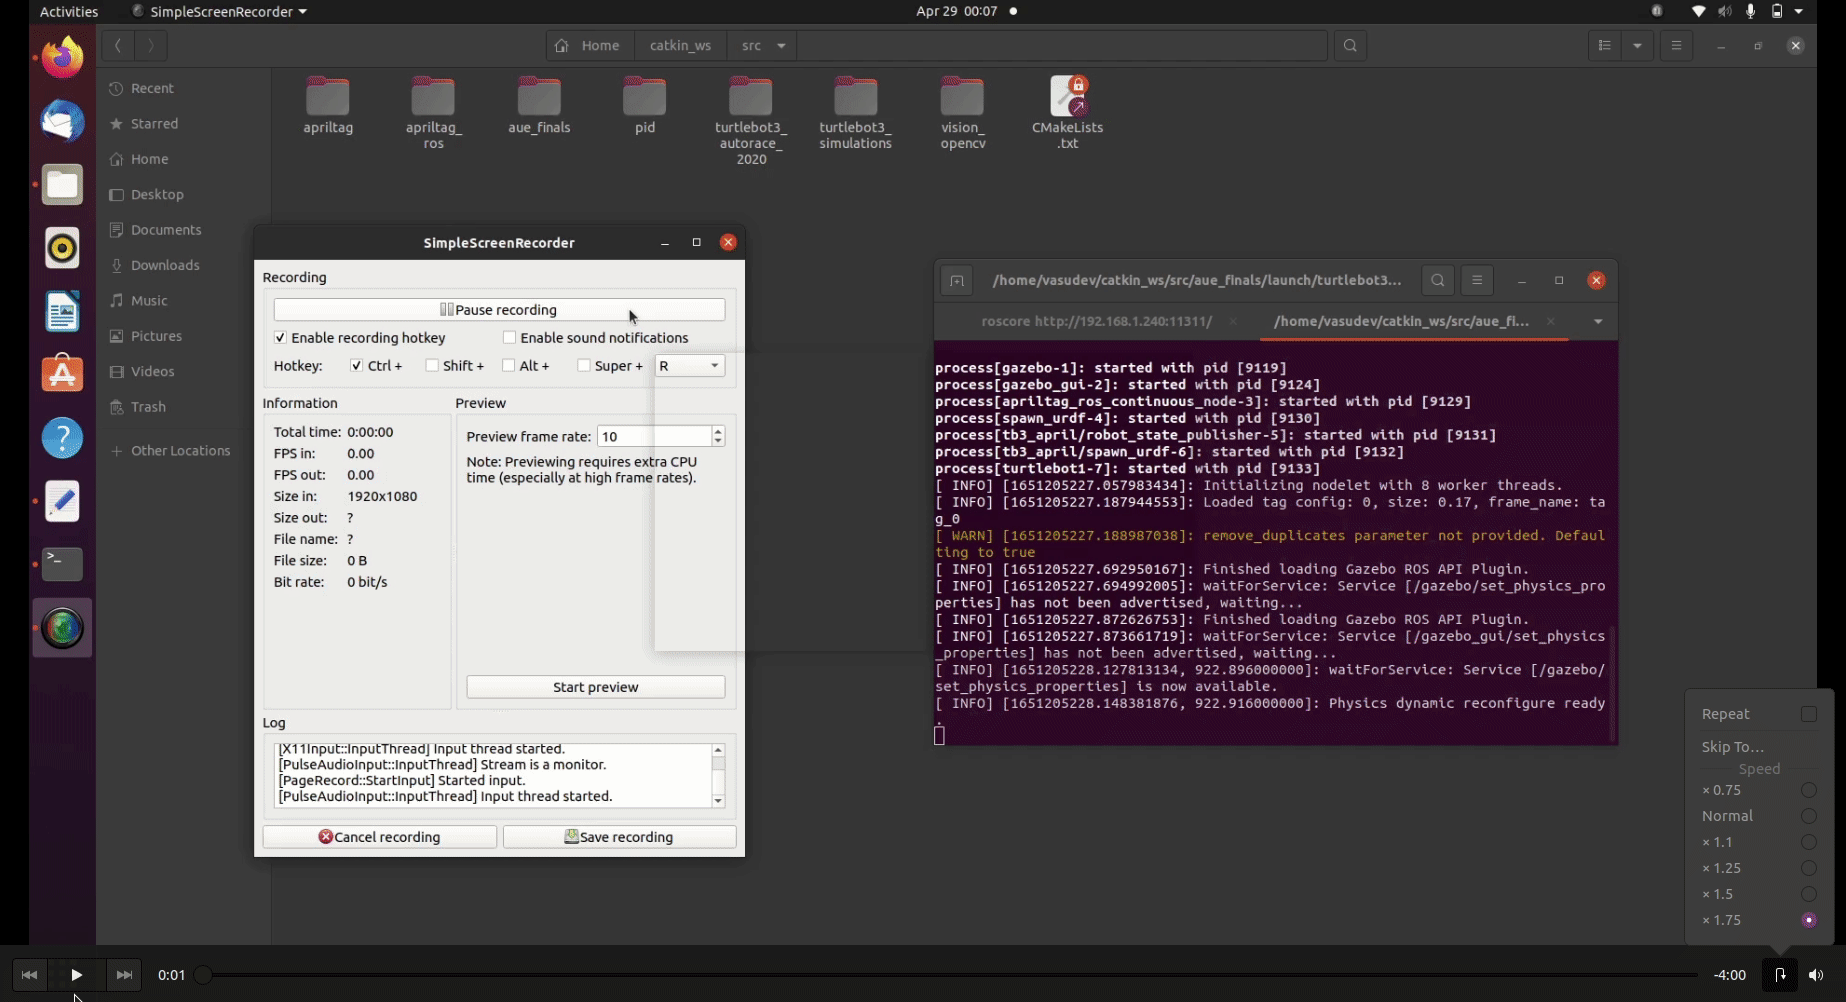This screenshot has width=1846, height=1002.
Task: Select SimpleScreenRecorder lens icon in dock
Action: 62,628
